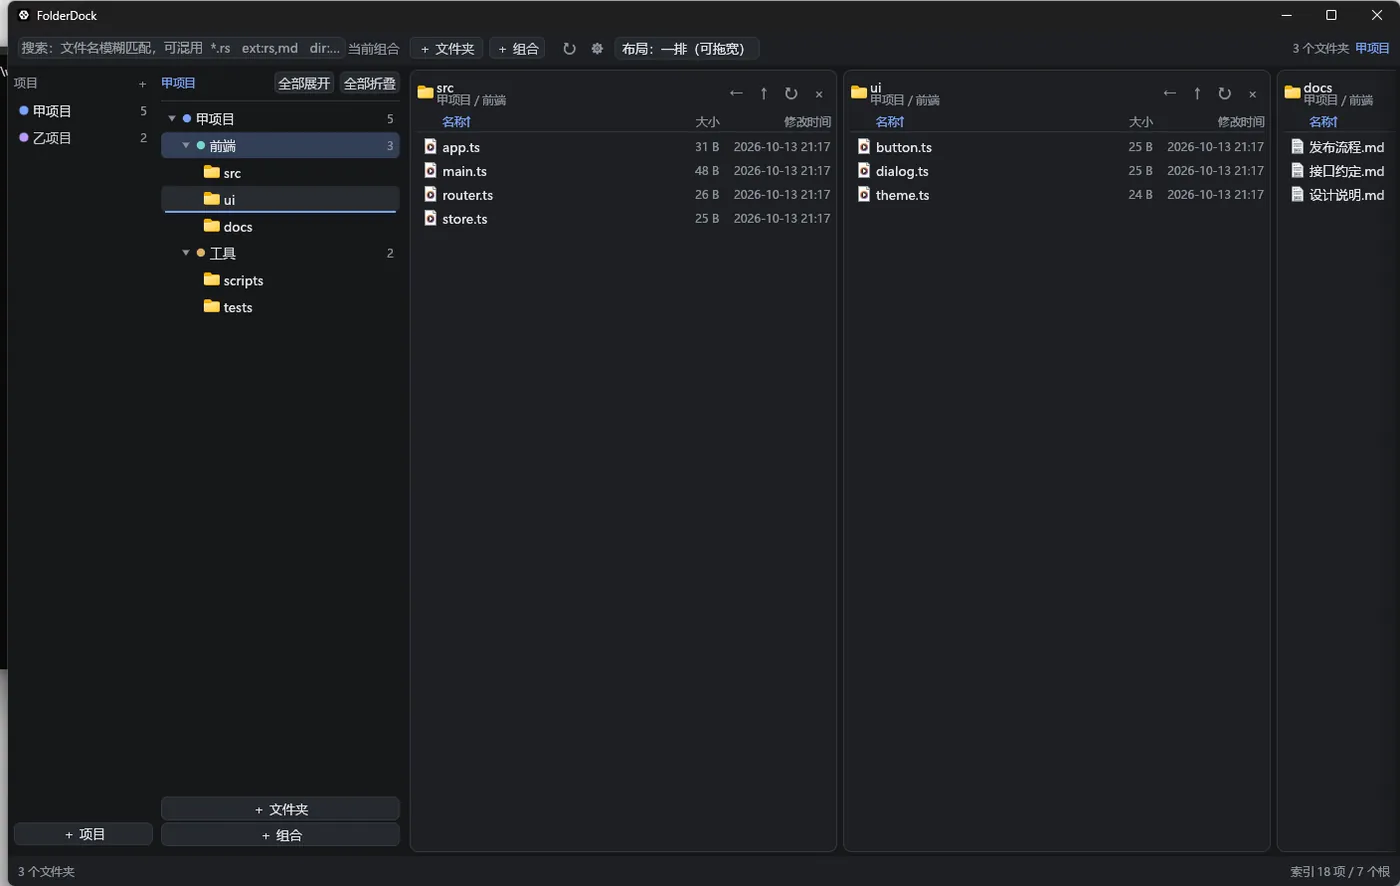Close the src folder panel
Image resolution: width=1400 pixels, height=886 pixels.
point(819,94)
